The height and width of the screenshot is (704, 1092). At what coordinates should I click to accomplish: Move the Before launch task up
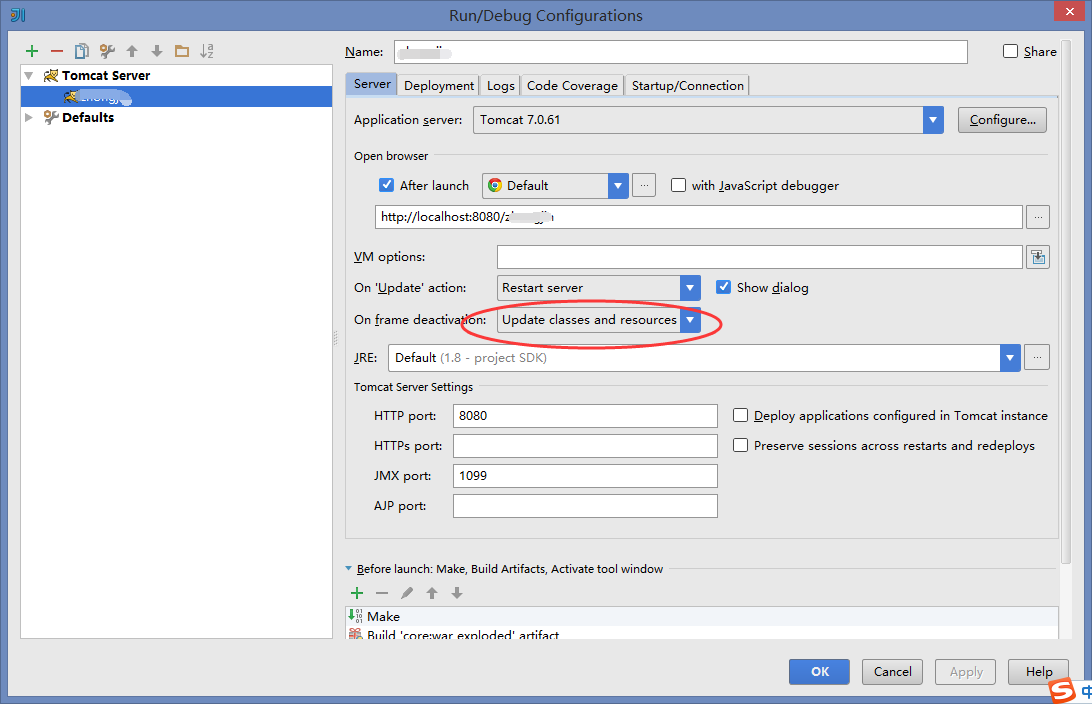[x=432, y=593]
